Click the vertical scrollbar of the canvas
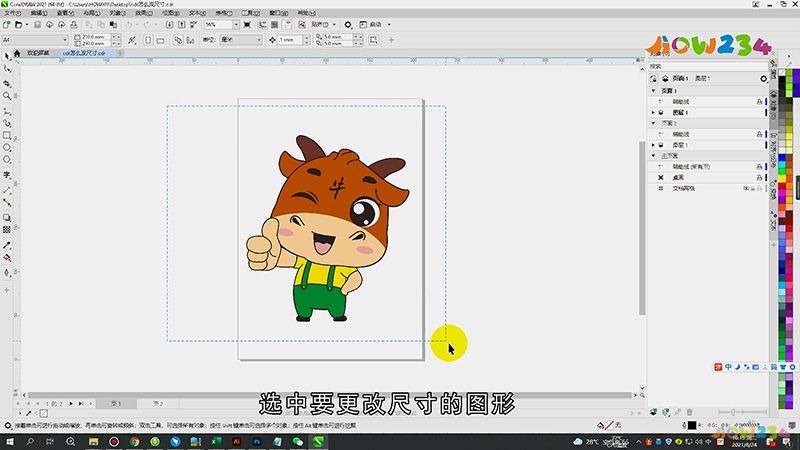The height and width of the screenshot is (450, 800). tap(642, 228)
